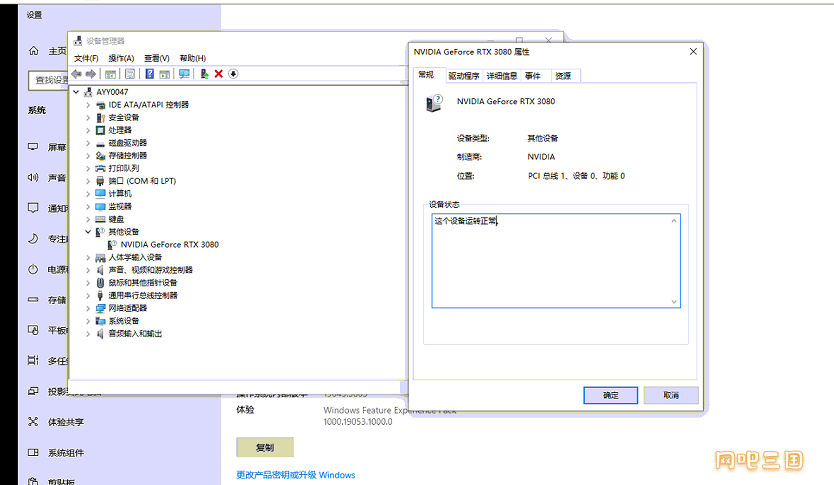Click the action pane icon right of help icon
Image resolution: width=834 pixels, height=485 pixels.
point(165,74)
